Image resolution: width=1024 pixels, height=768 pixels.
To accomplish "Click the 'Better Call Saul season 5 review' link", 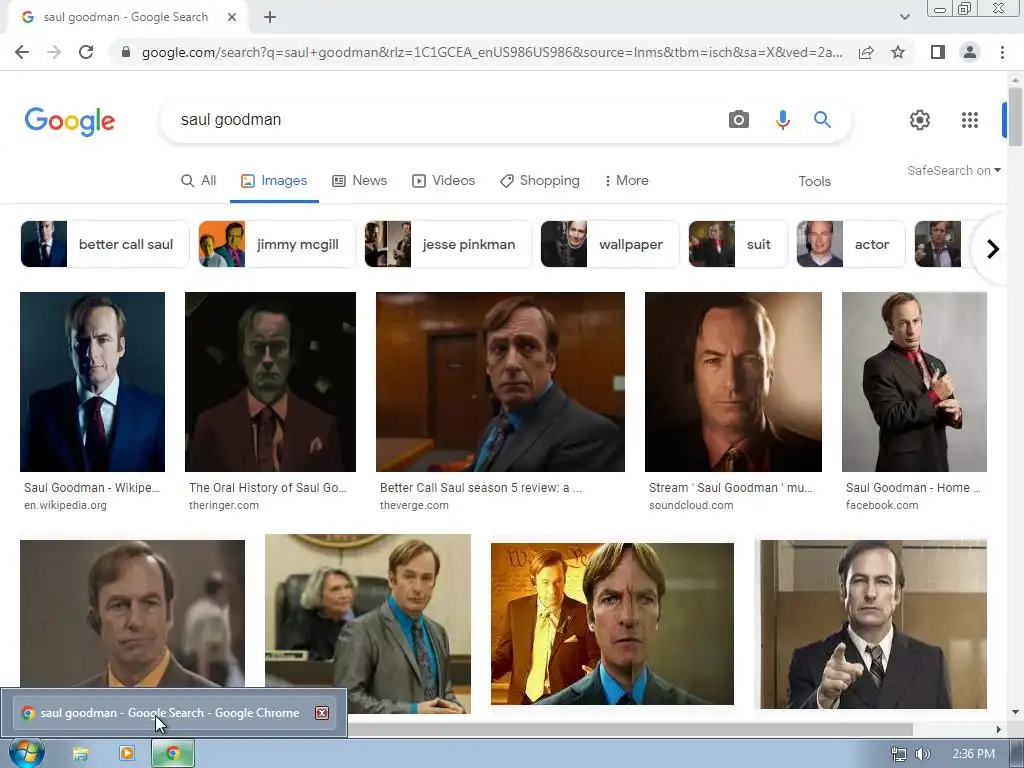I will point(481,488).
